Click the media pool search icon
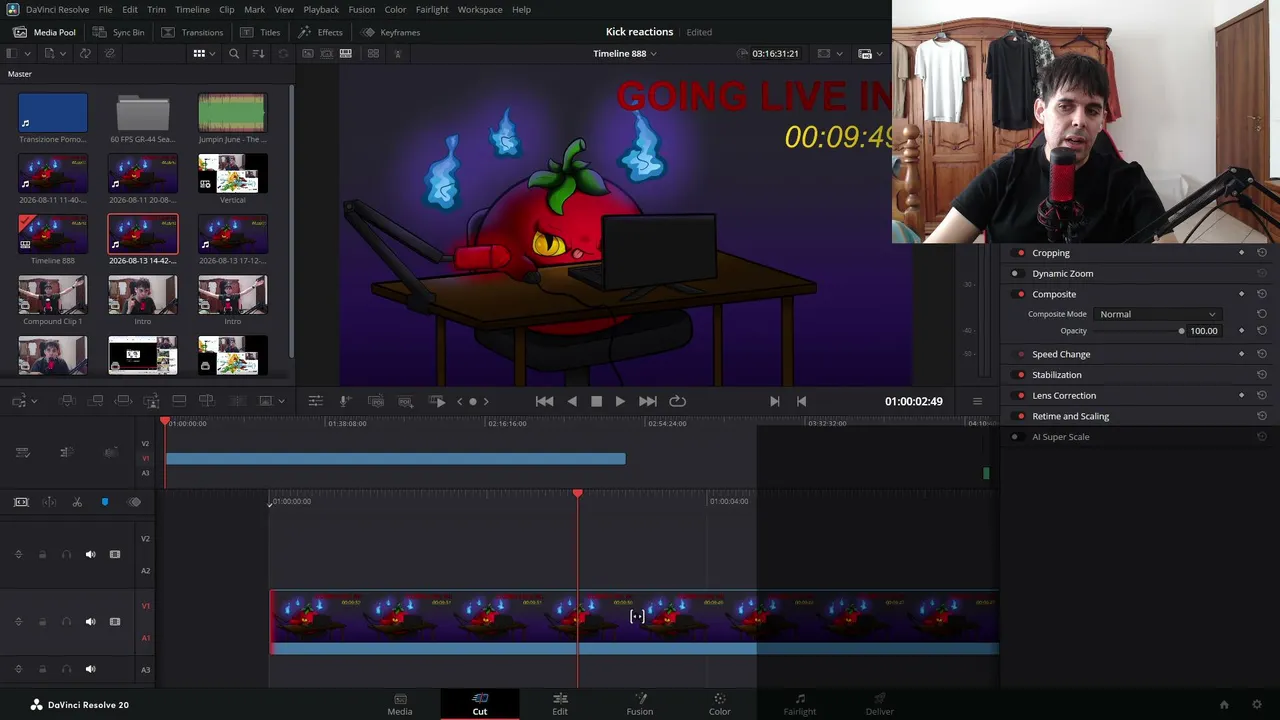 tap(234, 53)
